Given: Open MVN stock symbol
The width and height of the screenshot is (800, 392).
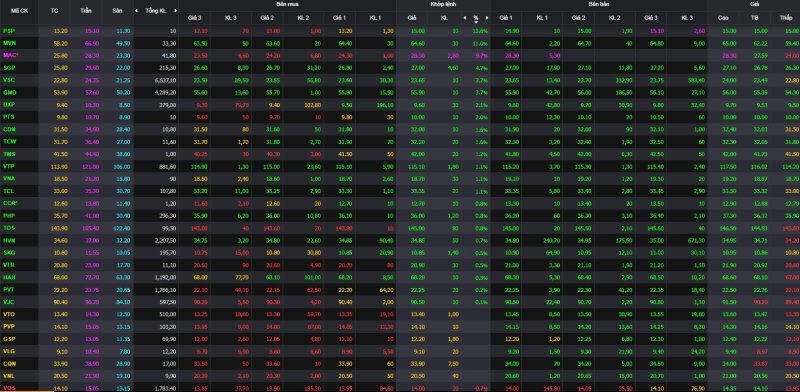Looking at the screenshot, I should click(9, 43).
